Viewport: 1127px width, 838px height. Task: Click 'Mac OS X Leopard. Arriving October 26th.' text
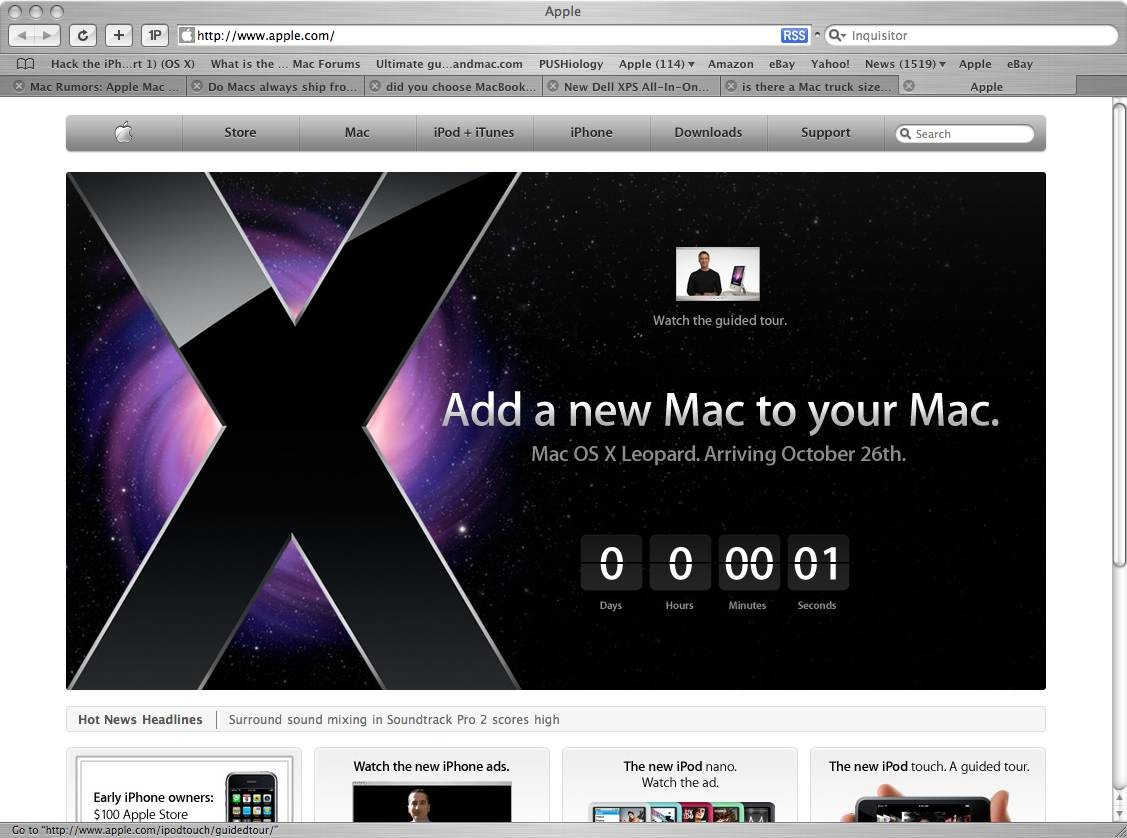tap(718, 454)
